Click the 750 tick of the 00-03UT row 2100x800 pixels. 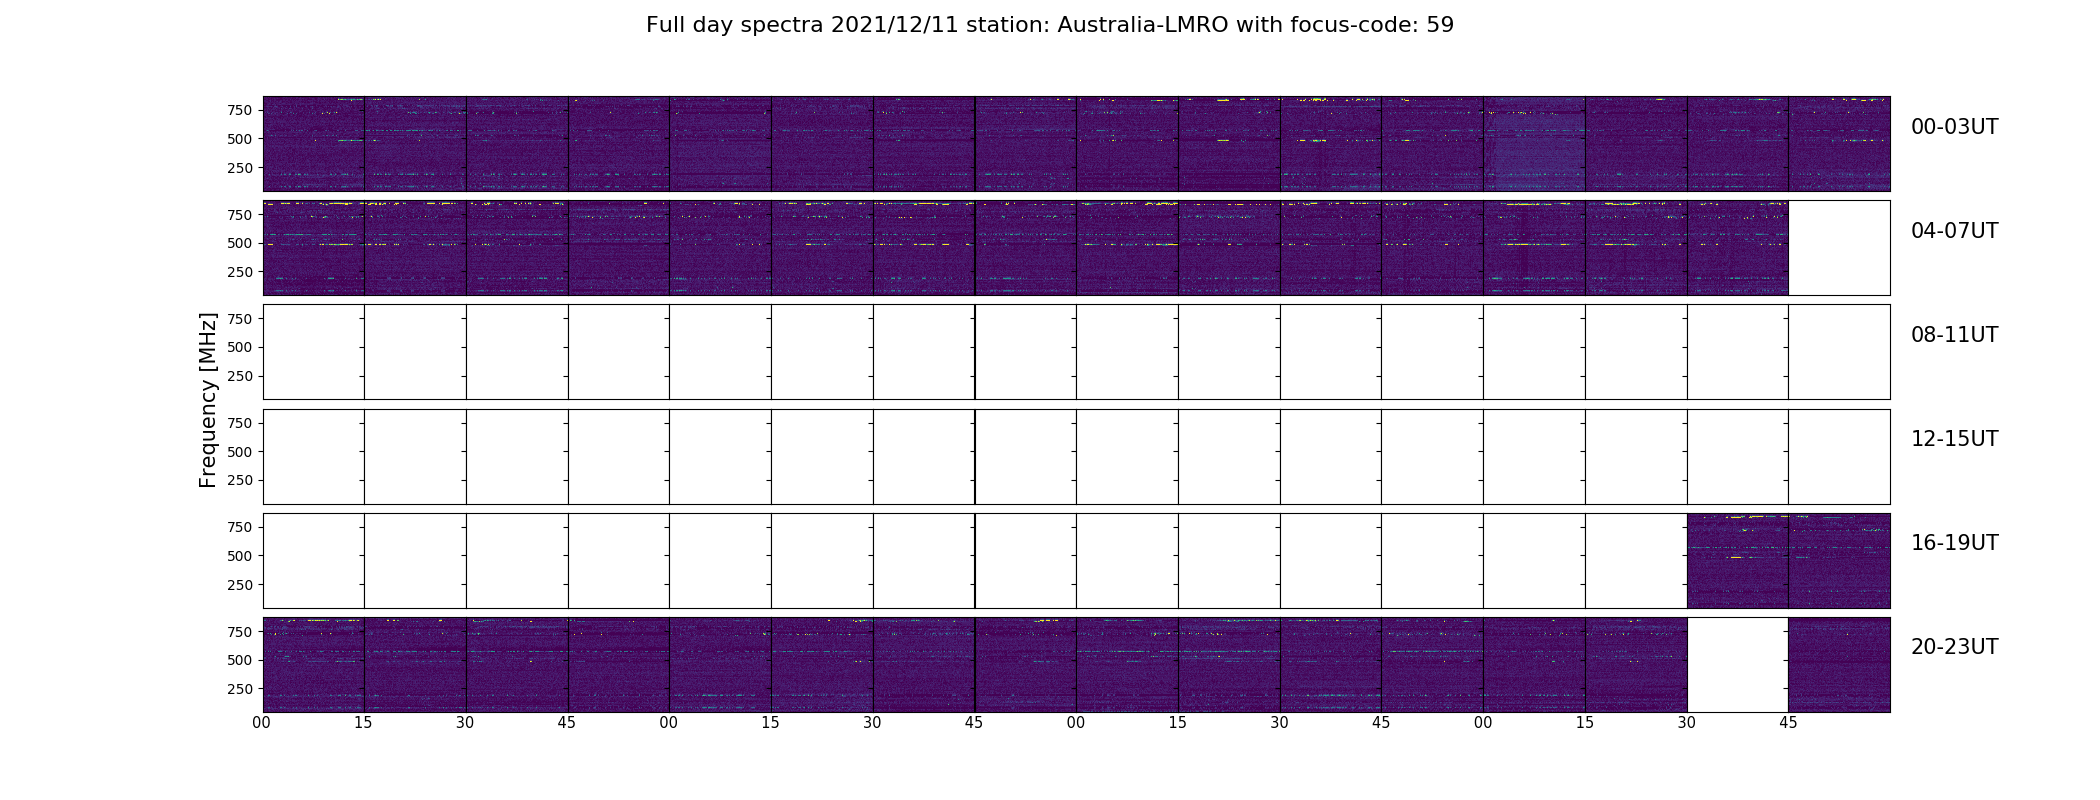(240, 110)
